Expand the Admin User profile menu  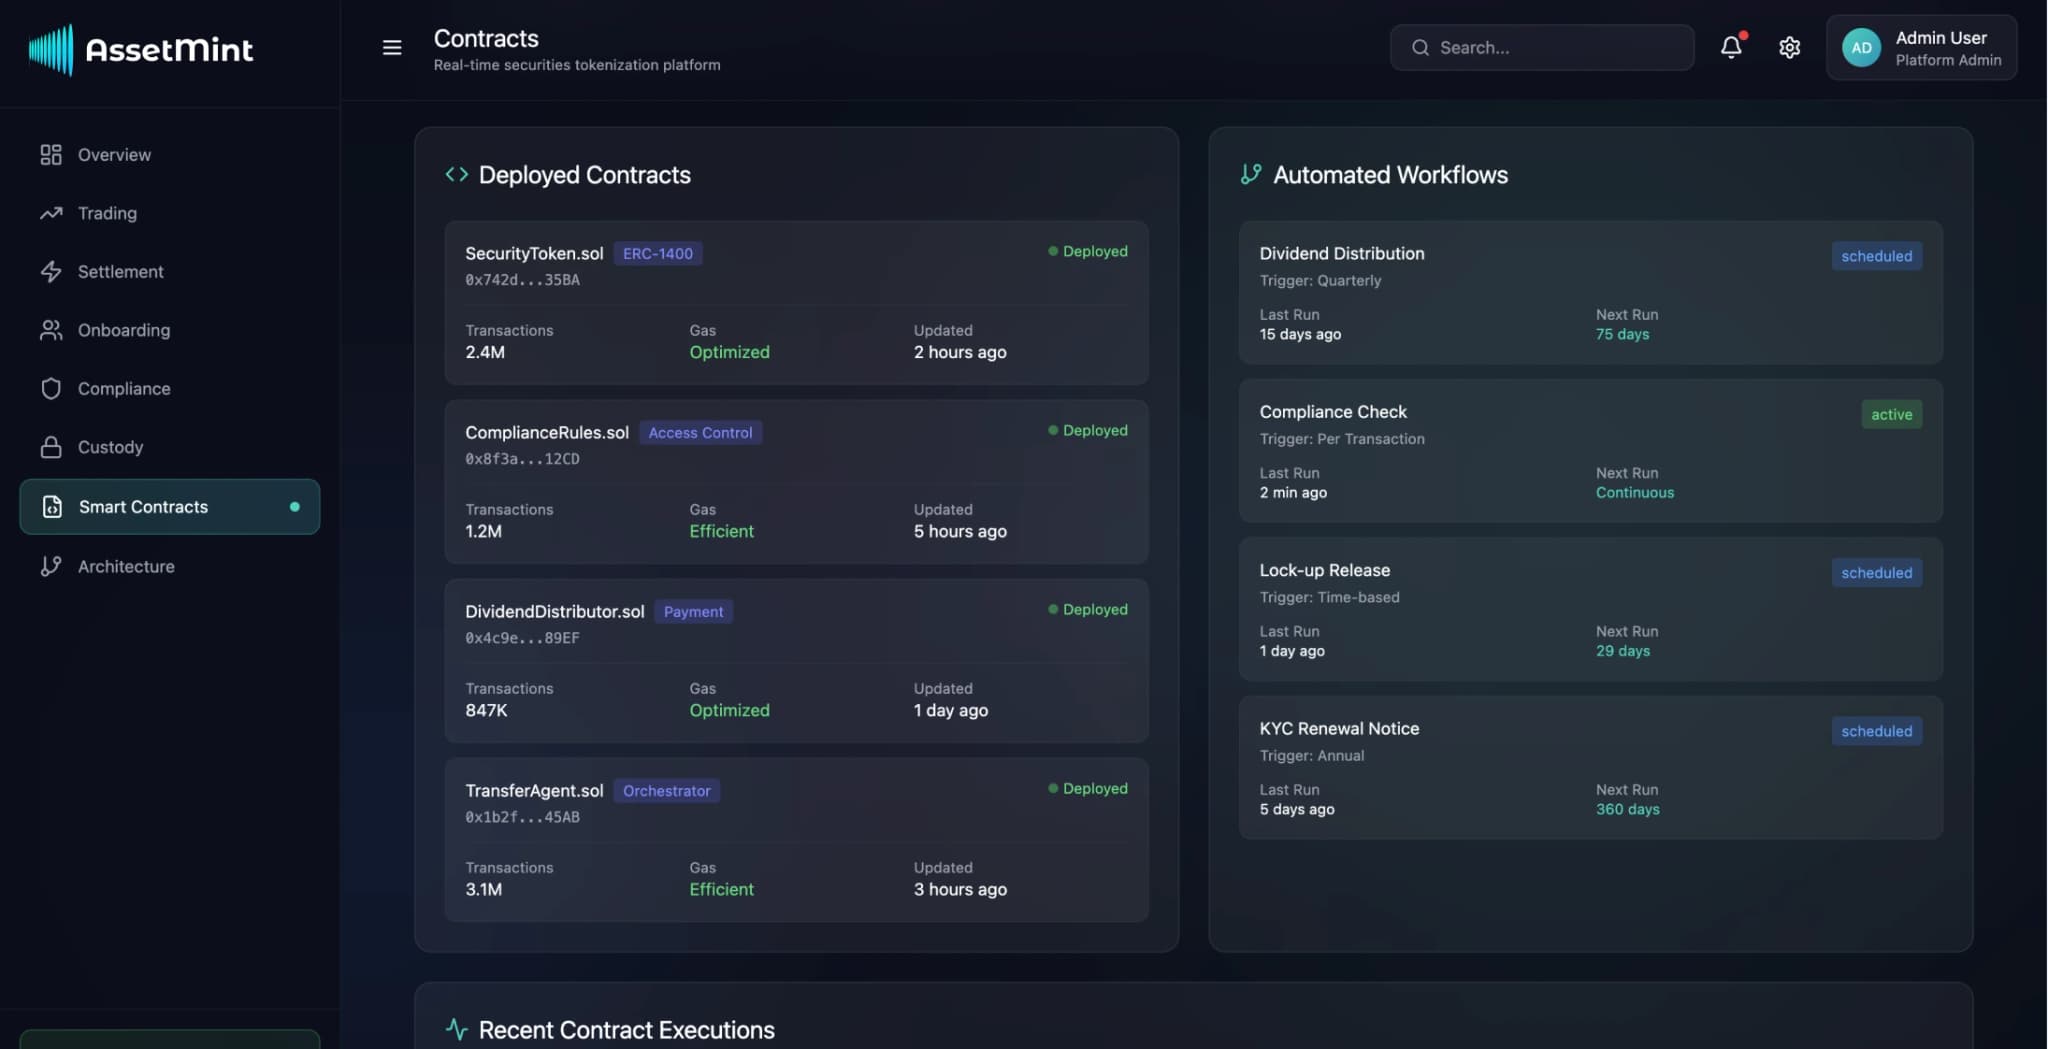(1920, 47)
